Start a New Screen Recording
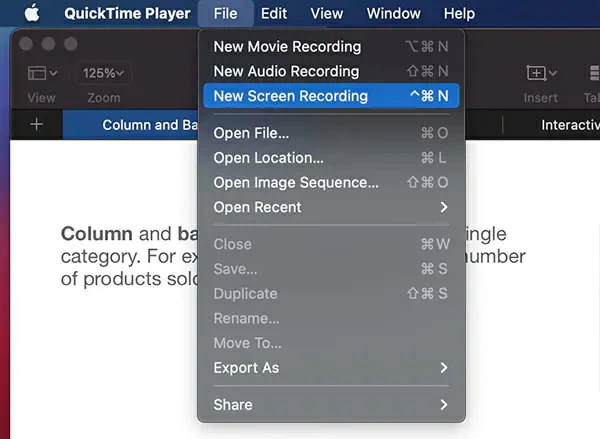The height and width of the screenshot is (439, 600). 330,96
